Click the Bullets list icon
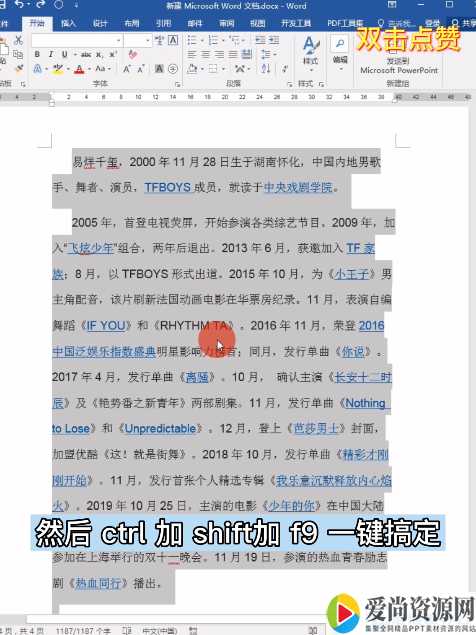 coord(192,40)
